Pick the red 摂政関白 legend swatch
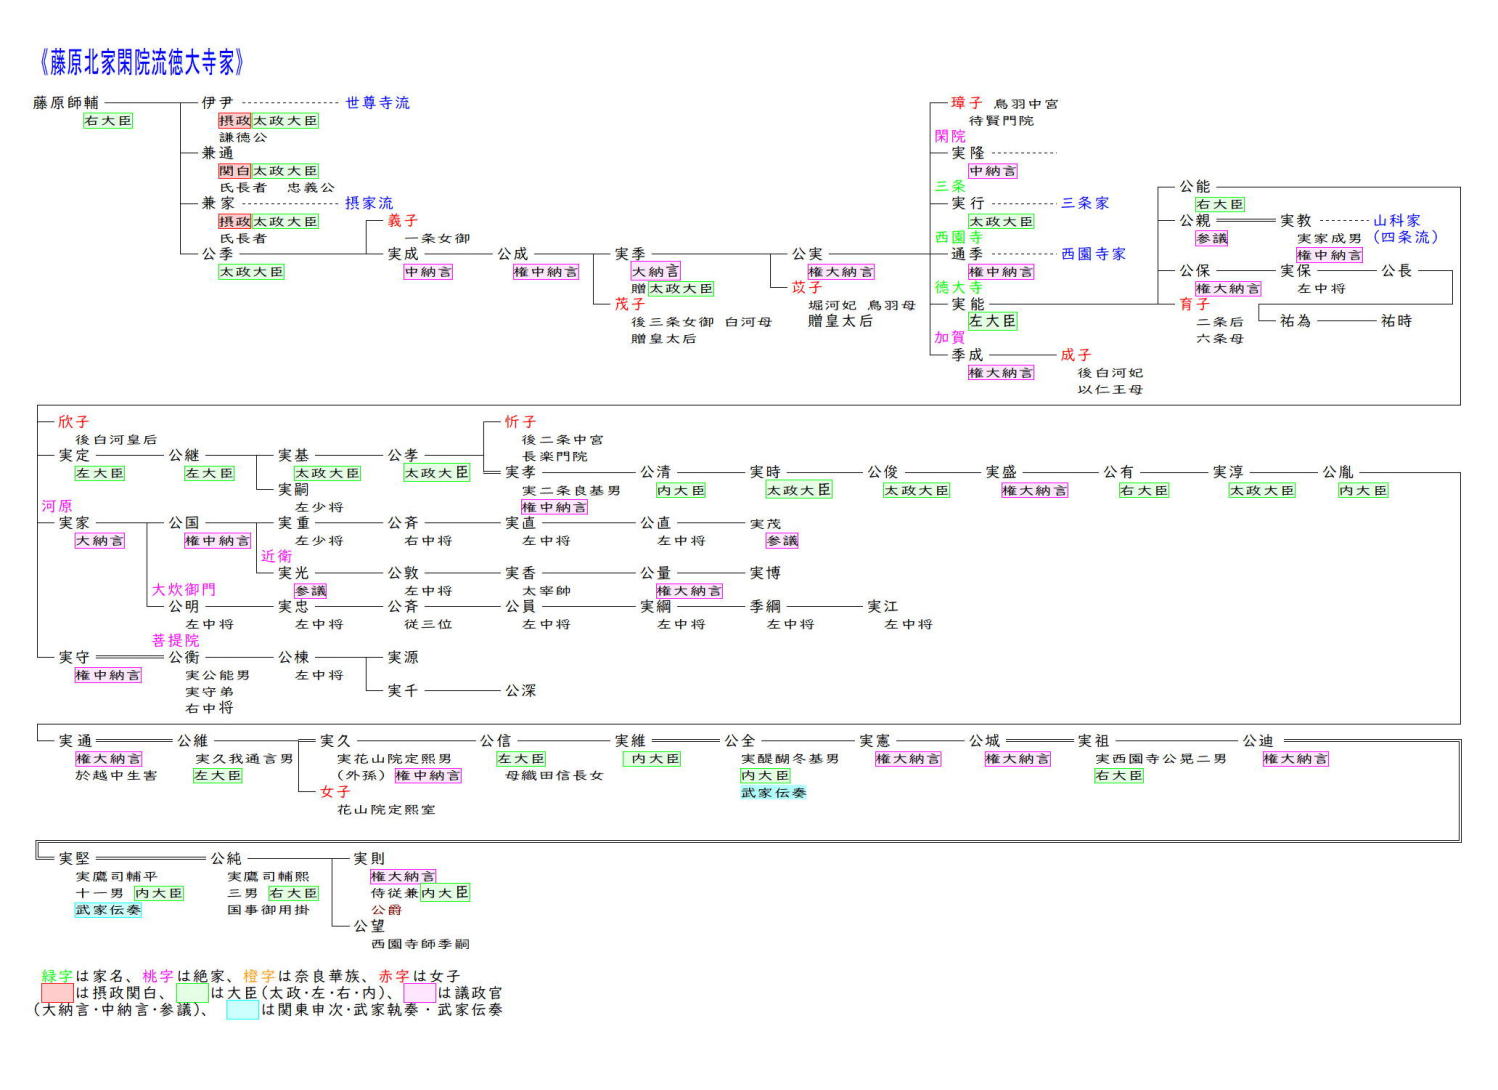This screenshot has height=1090, width=1498. click(x=57, y=993)
